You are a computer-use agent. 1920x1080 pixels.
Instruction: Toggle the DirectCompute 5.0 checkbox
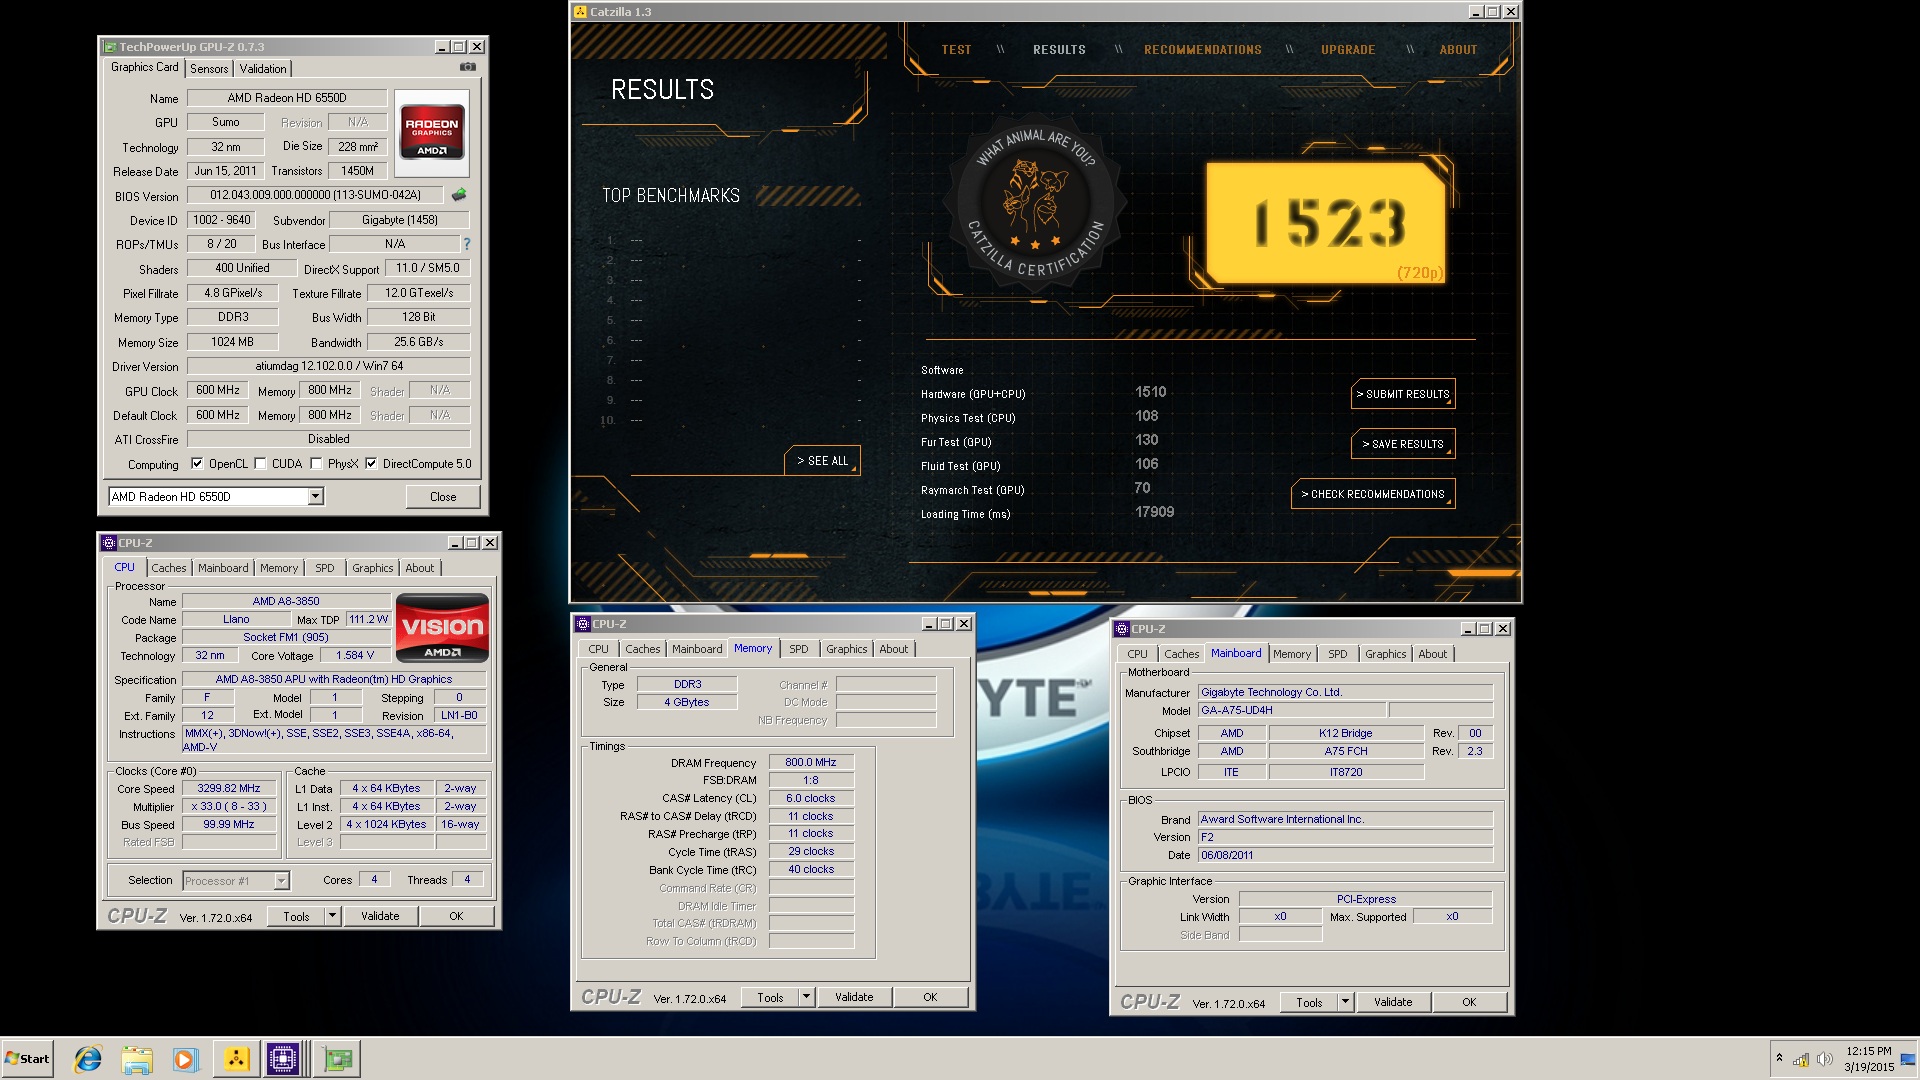coord(371,464)
